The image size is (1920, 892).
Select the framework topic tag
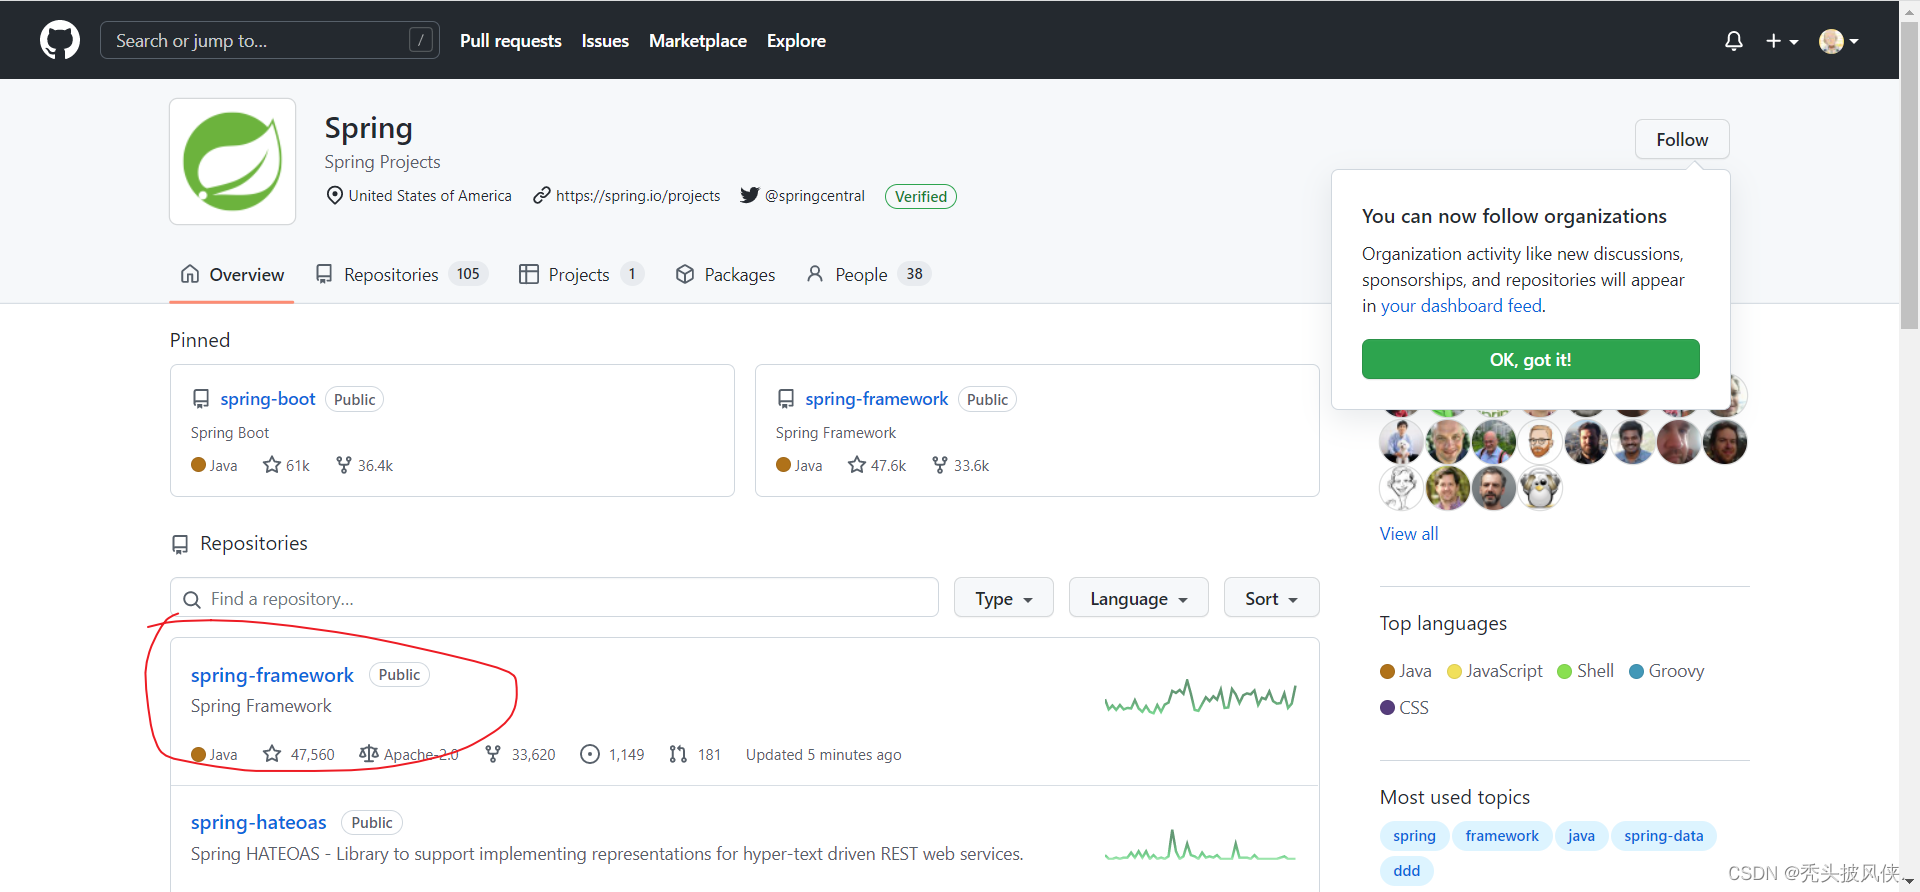click(1502, 836)
